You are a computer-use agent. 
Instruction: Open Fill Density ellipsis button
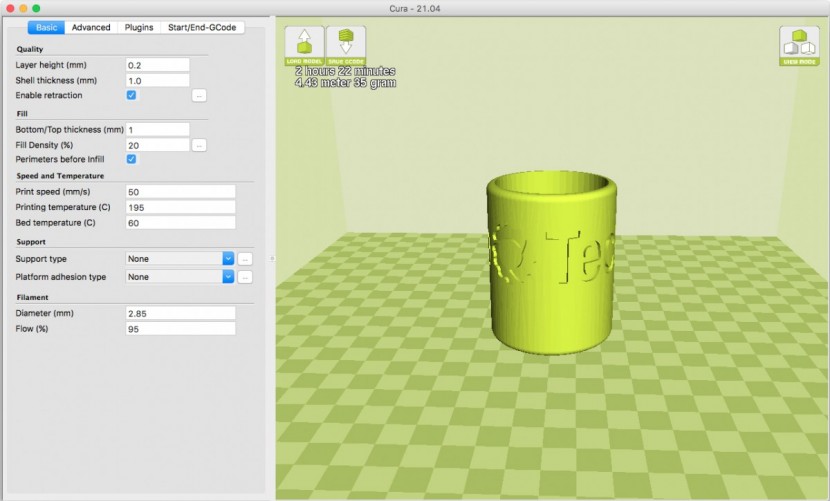[199, 145]
